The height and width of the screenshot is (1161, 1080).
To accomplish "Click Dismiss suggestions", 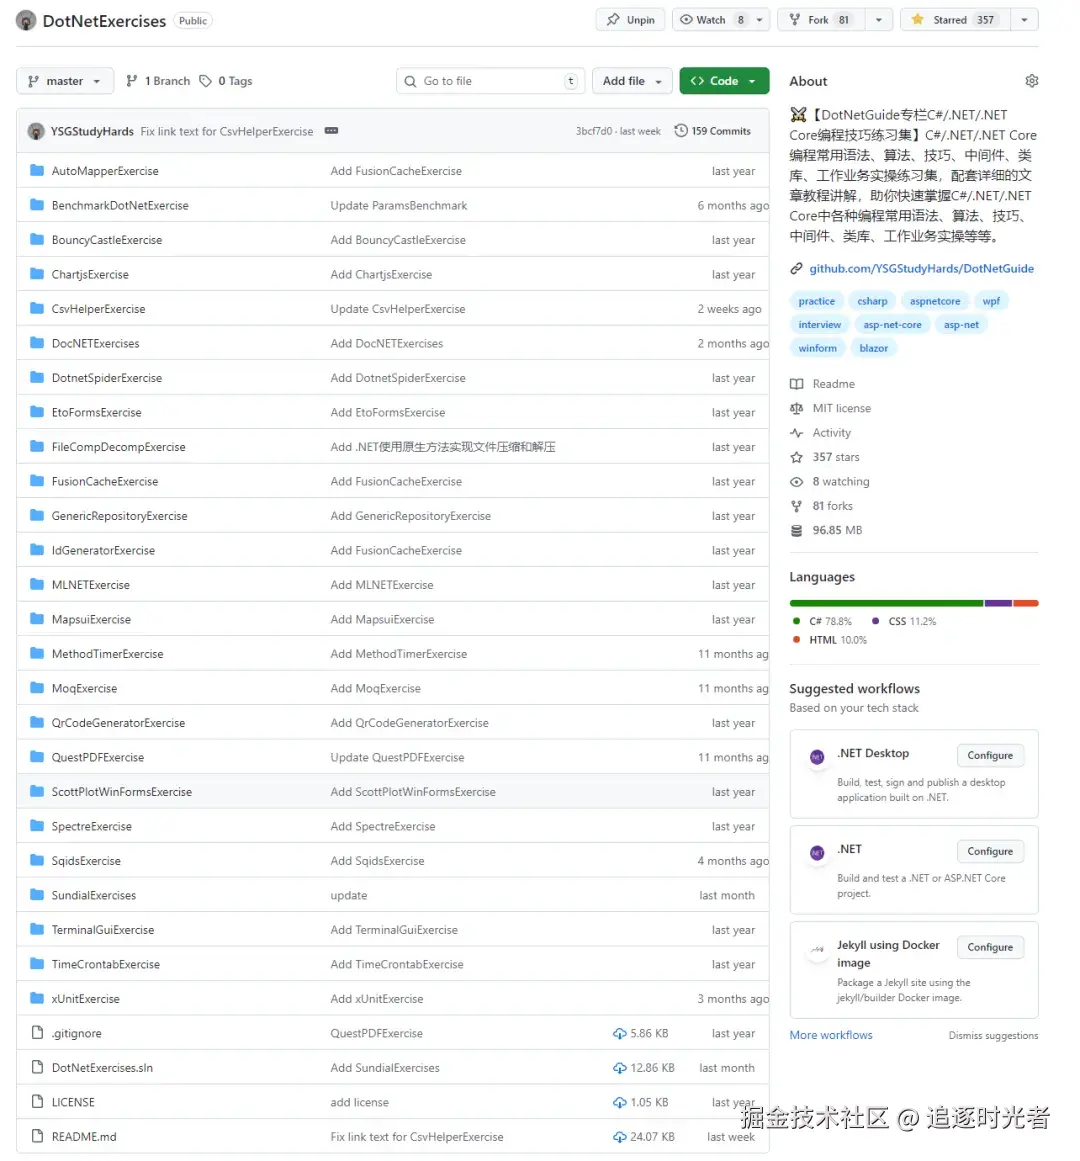I will (x=993, y=1035).
